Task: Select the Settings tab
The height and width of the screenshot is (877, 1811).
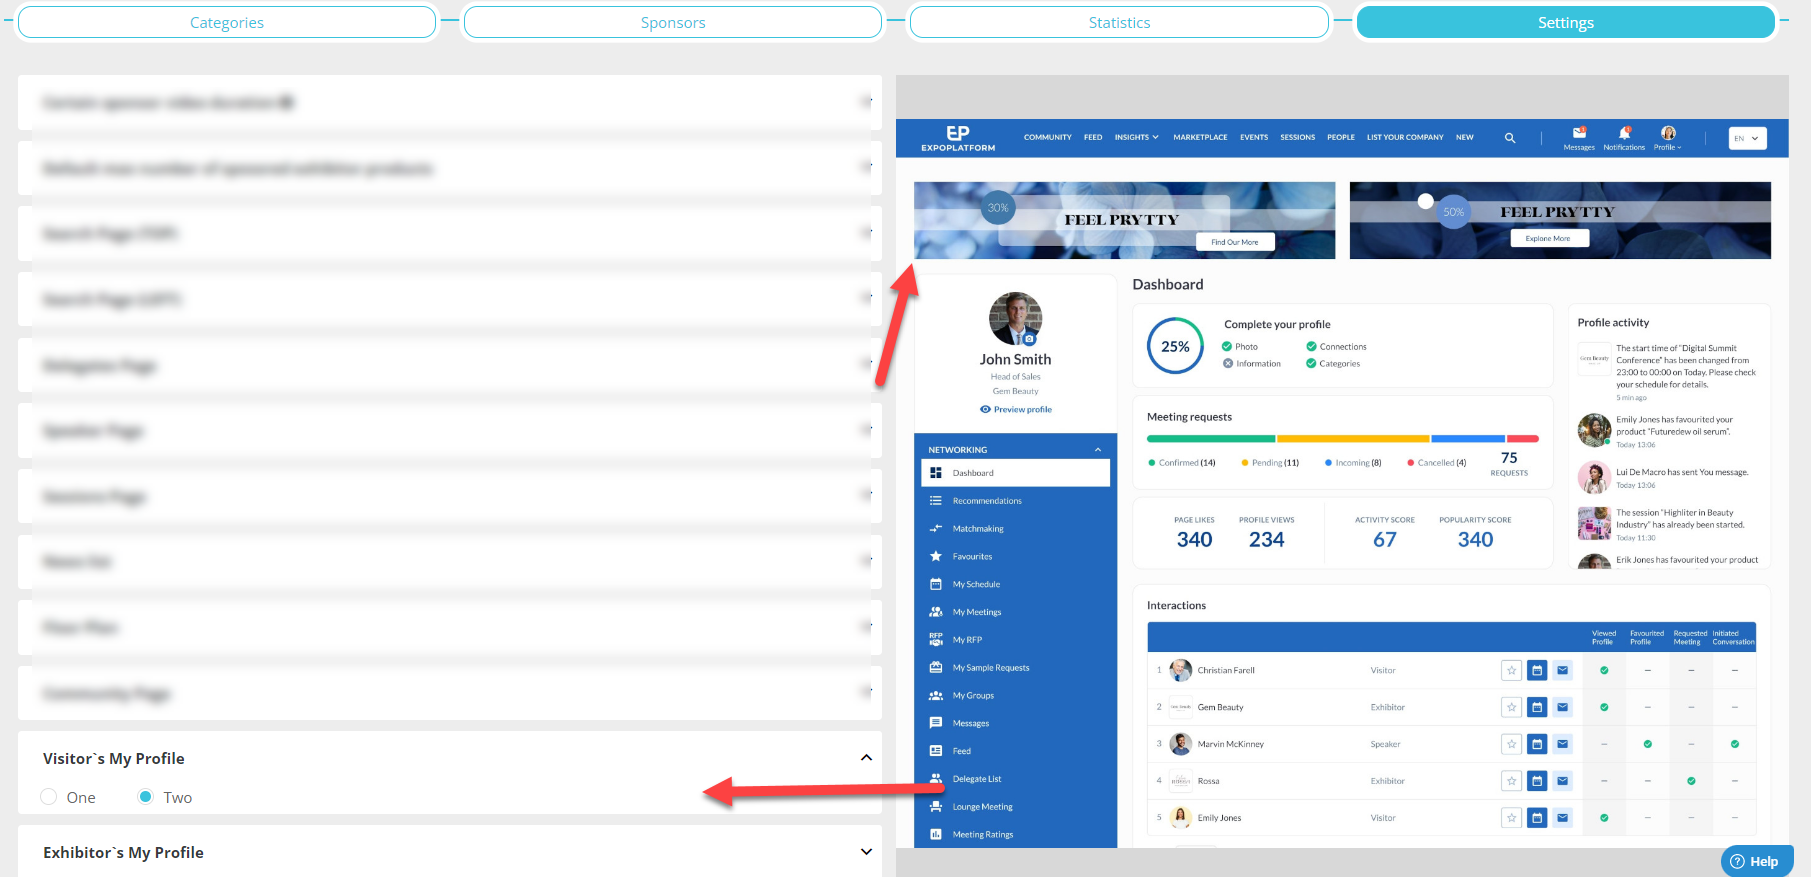Action: (1566, 22)
